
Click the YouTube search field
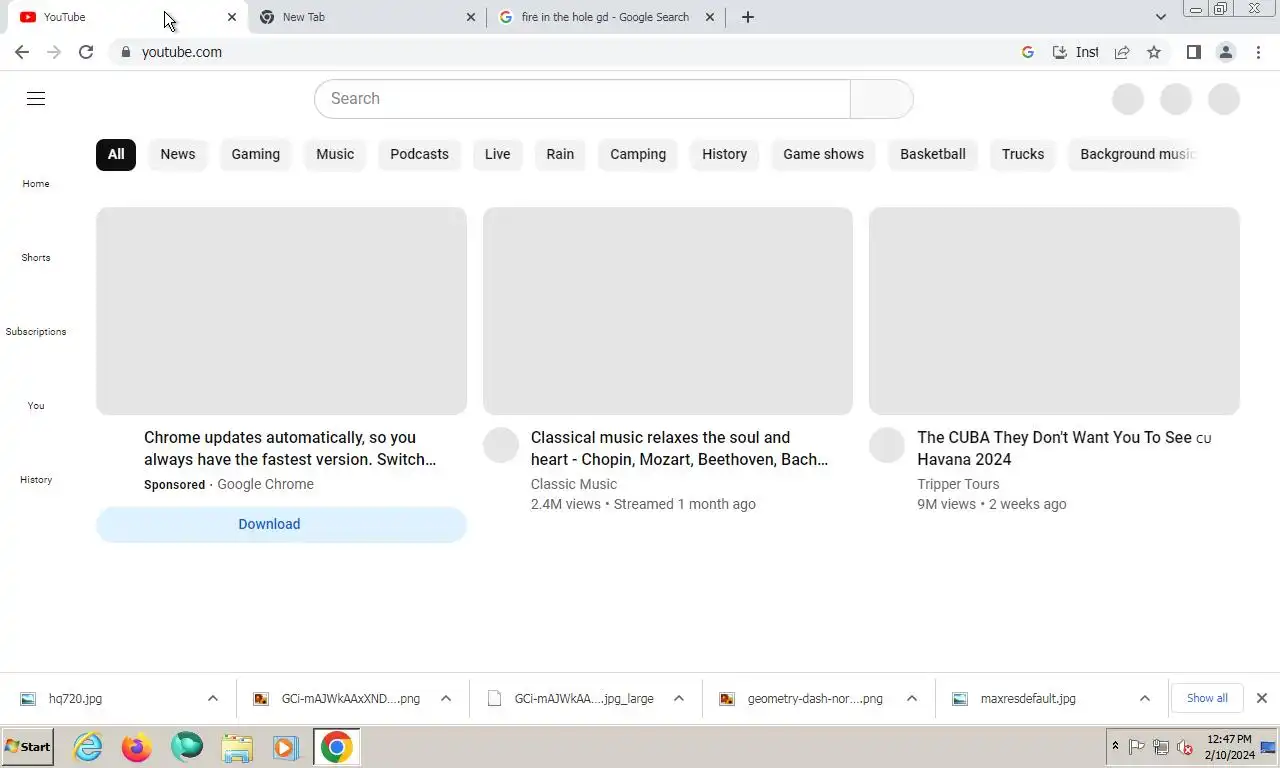pyautogui.click(x=582, y=99)
